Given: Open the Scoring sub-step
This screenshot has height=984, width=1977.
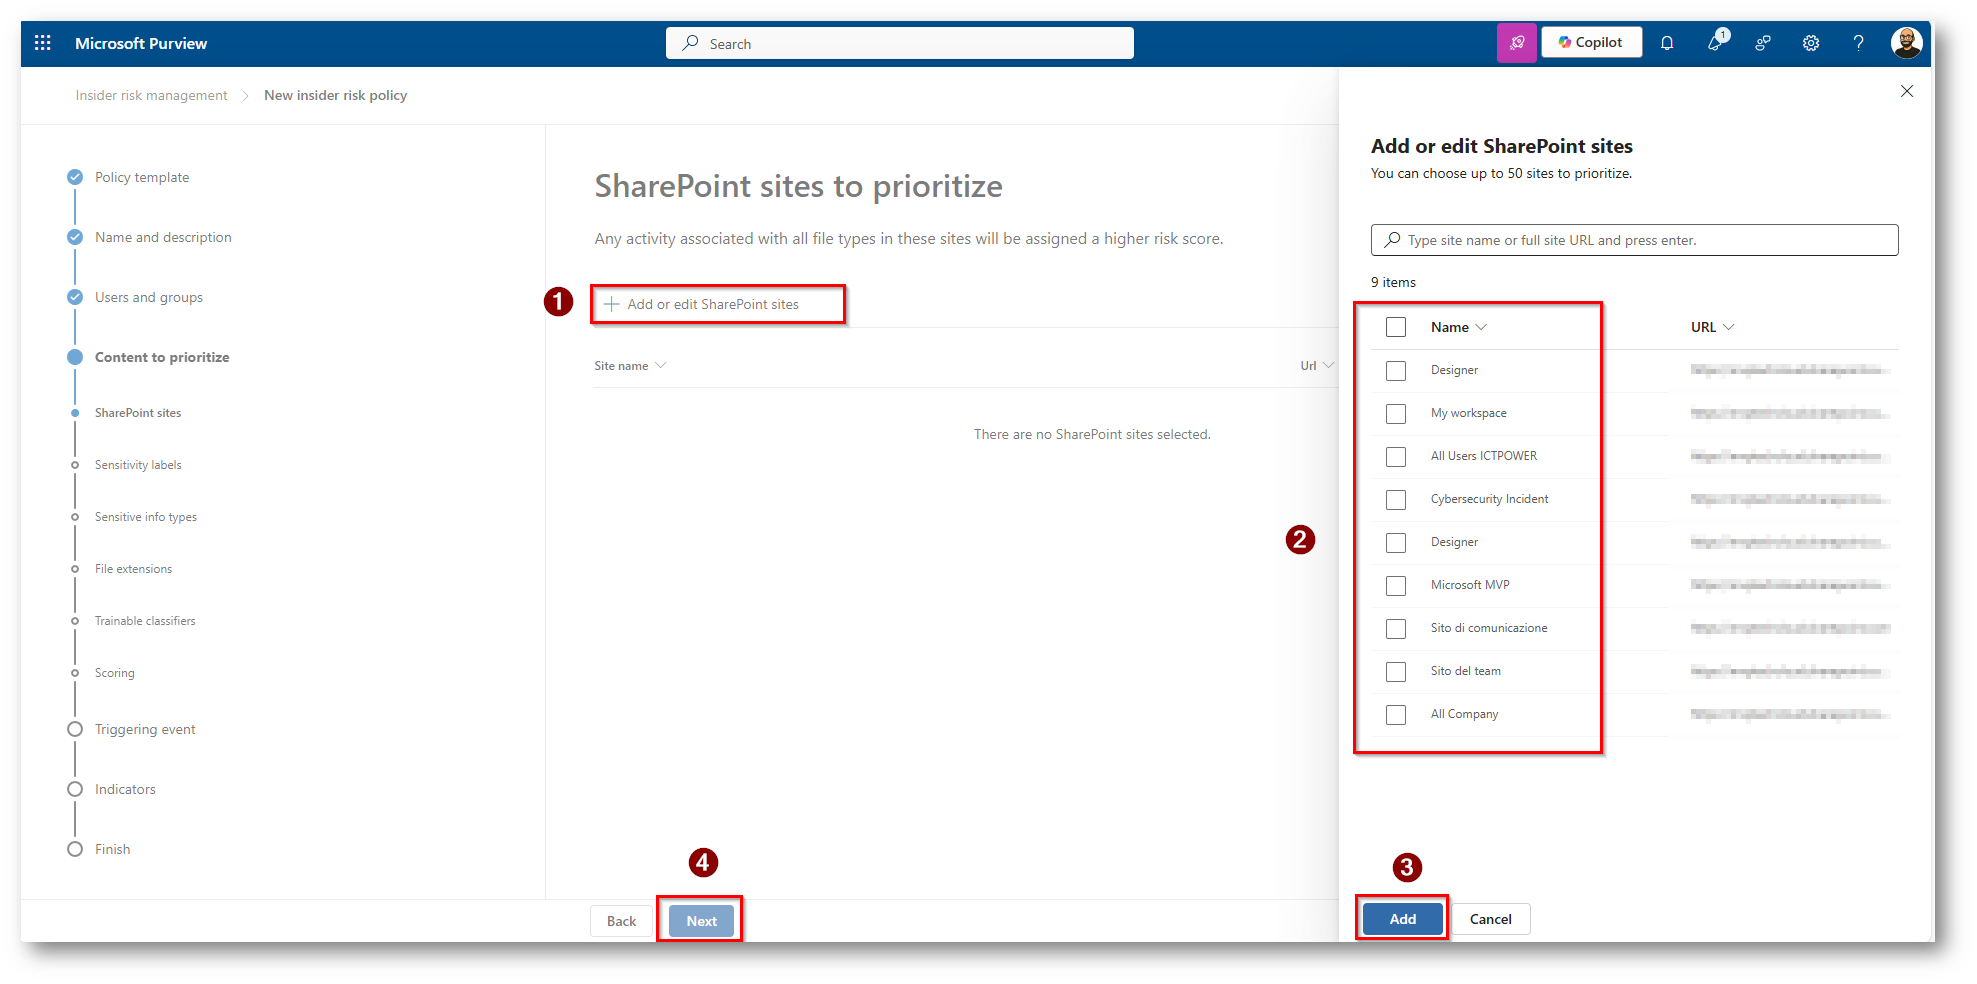Looking at the screenshot, I should click(114, 673).
